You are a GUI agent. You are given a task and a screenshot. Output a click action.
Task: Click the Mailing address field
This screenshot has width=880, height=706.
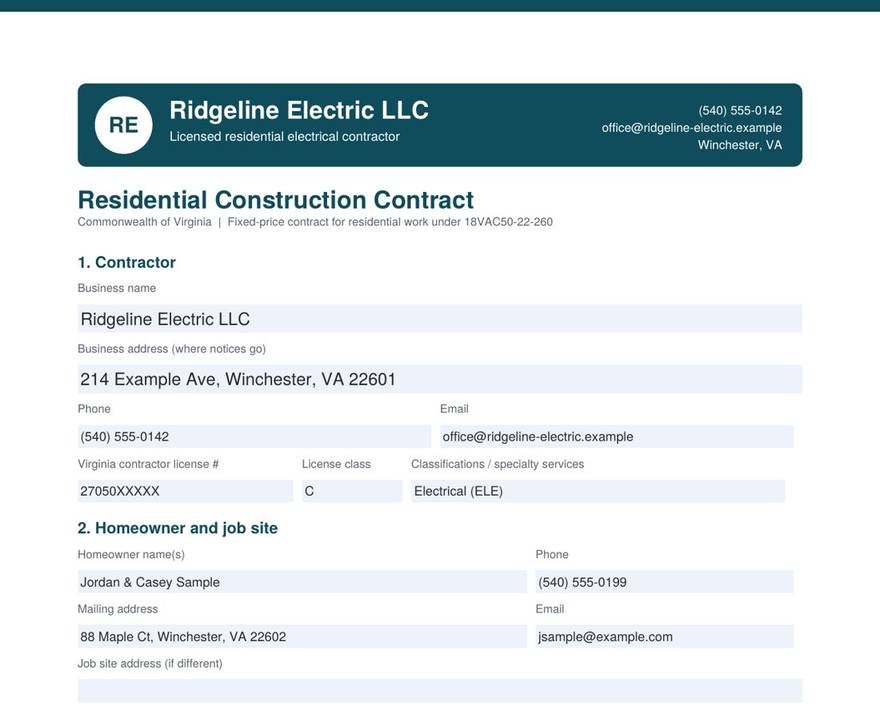pyautogui.click(x=302, y=636)
